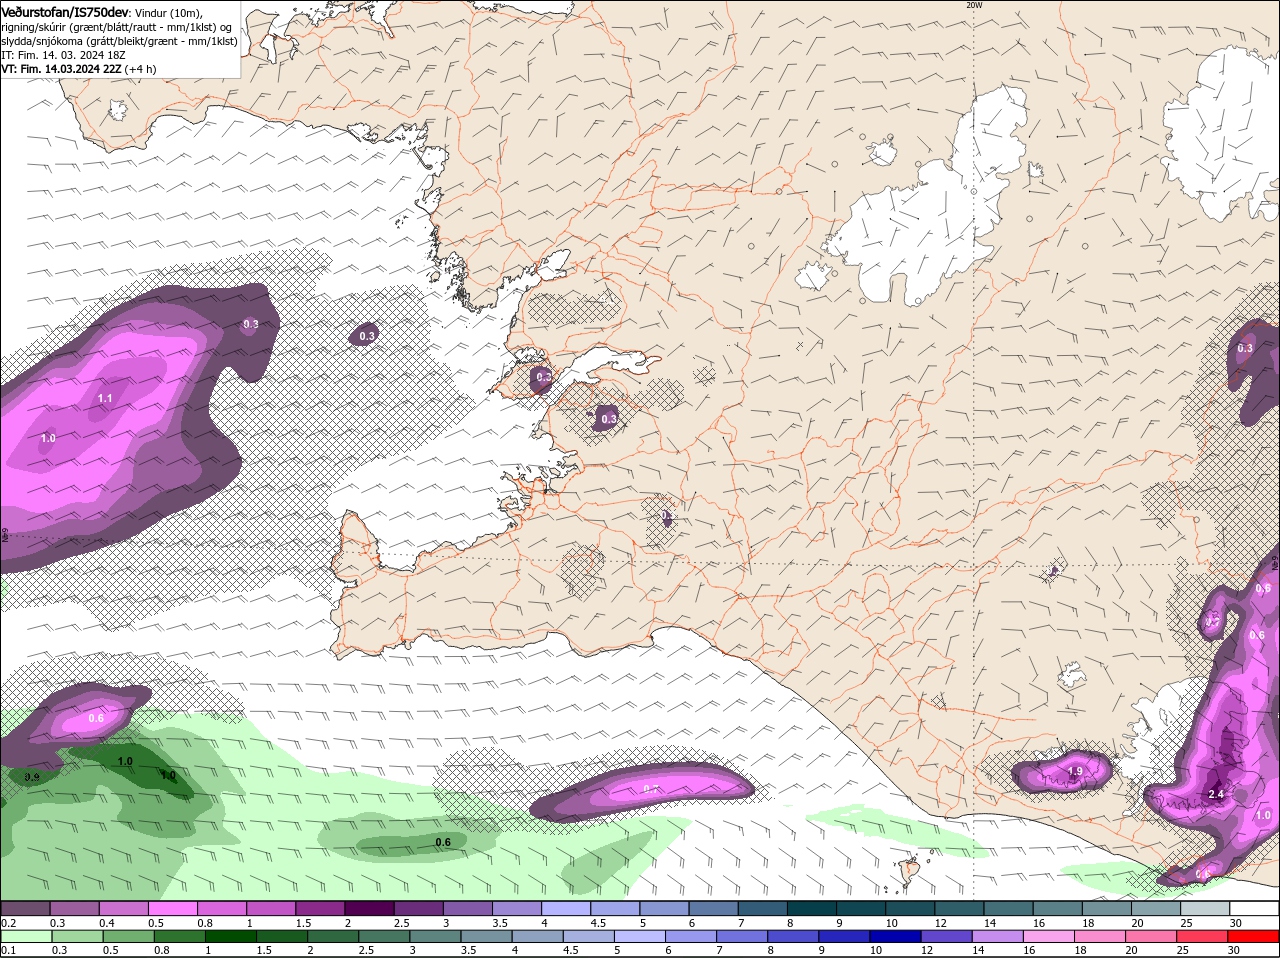The height and width of the screenshot is (958, 1280).
Task: Click the pale grey snow swatch labeled 25
Action: [x=1206, y=908]
